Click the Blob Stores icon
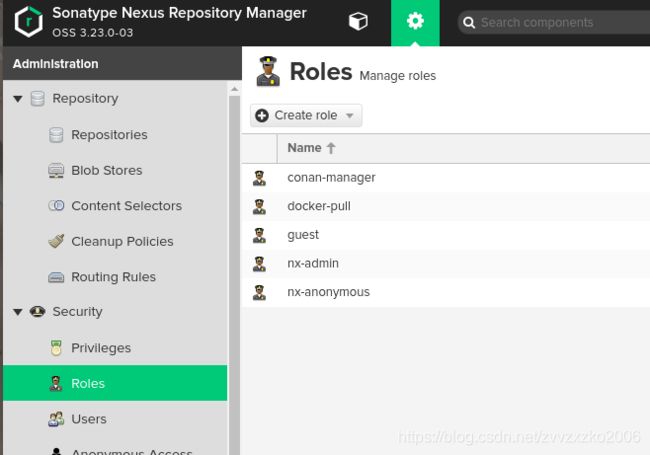The image size is (650, 455). coord(56,170)
